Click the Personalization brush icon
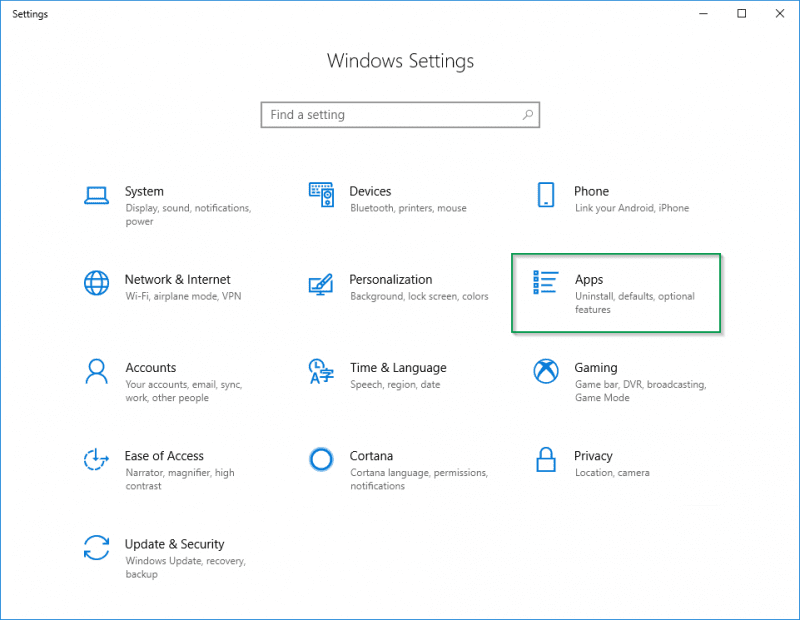Image resolution: width=800 pixels, height=620 pixels. pos(321,284)
